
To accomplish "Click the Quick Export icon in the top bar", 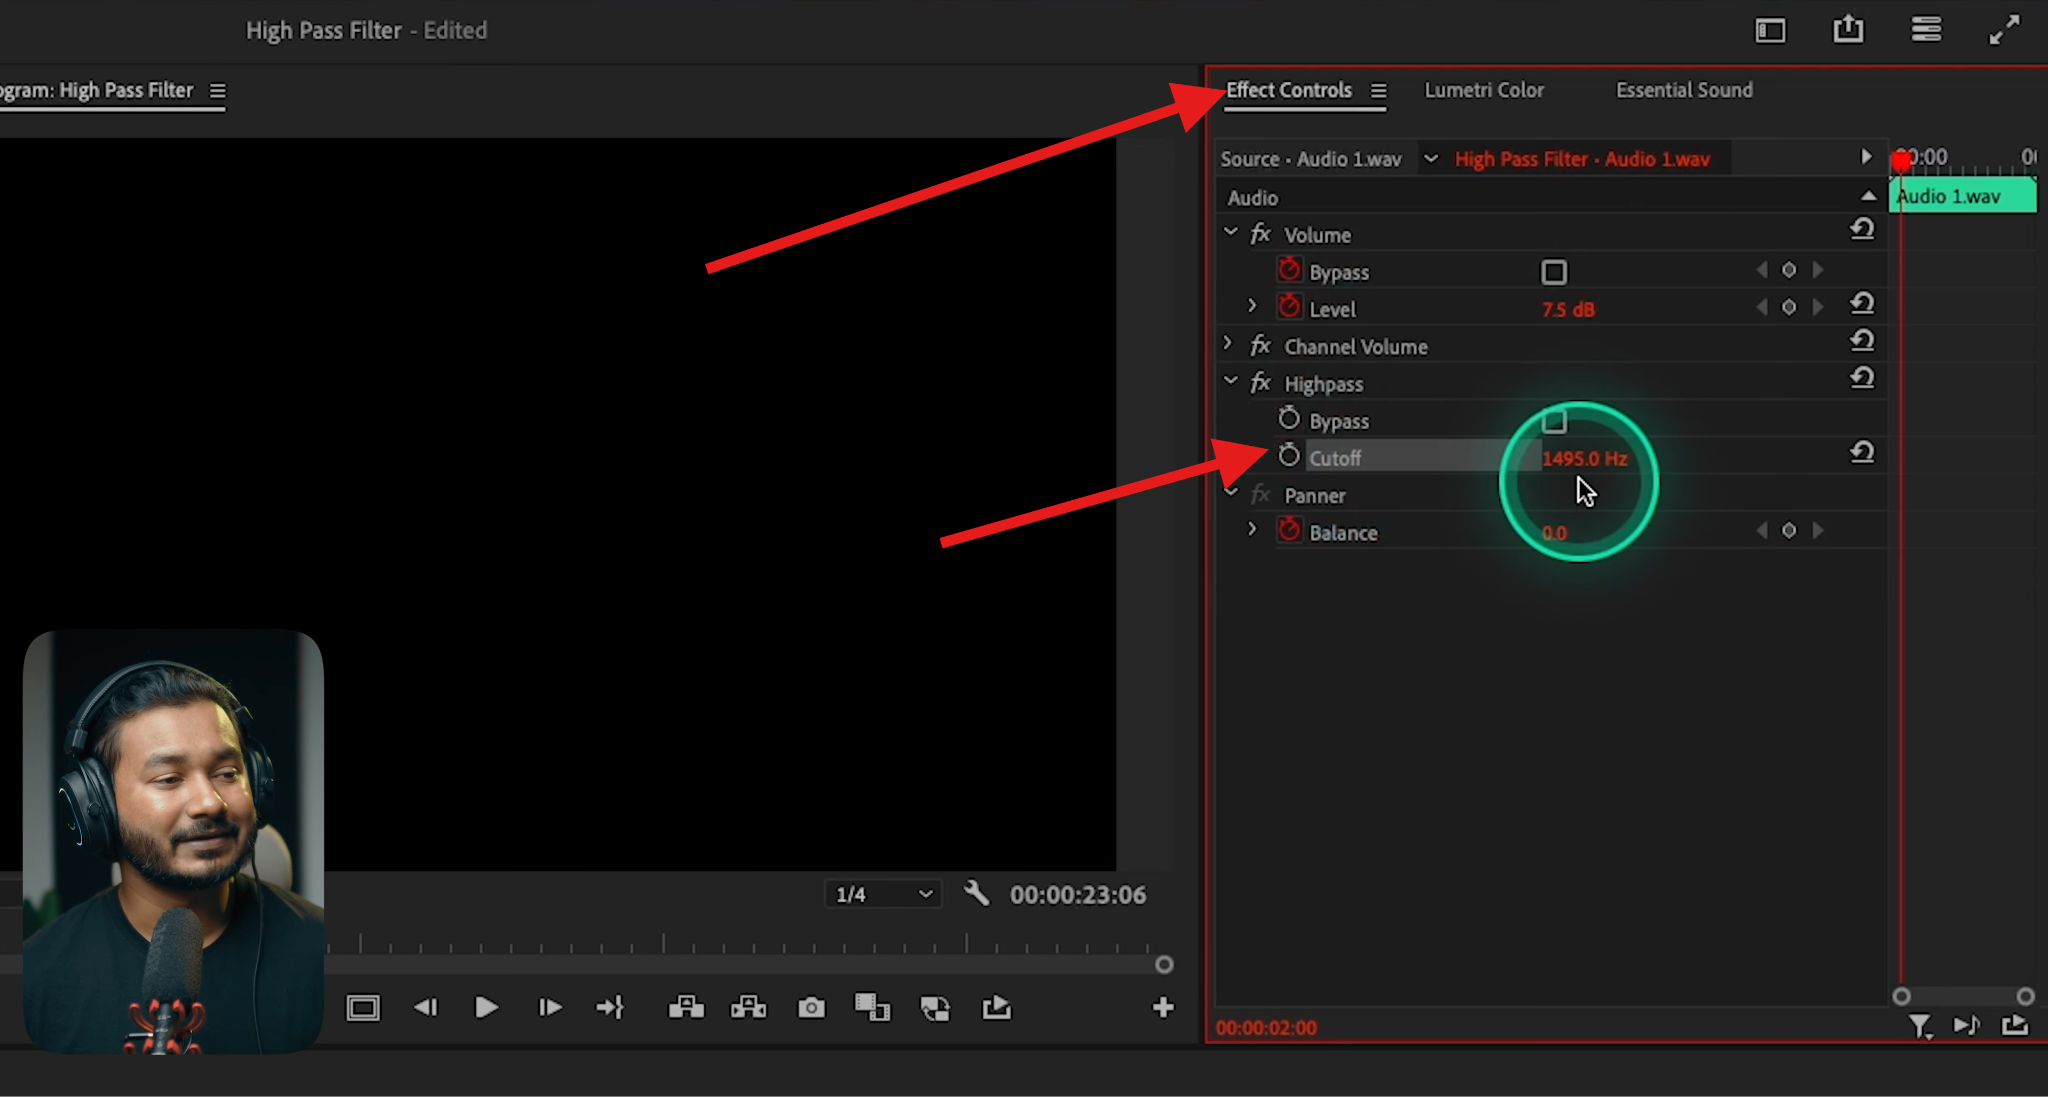I will coord(1848,30).
